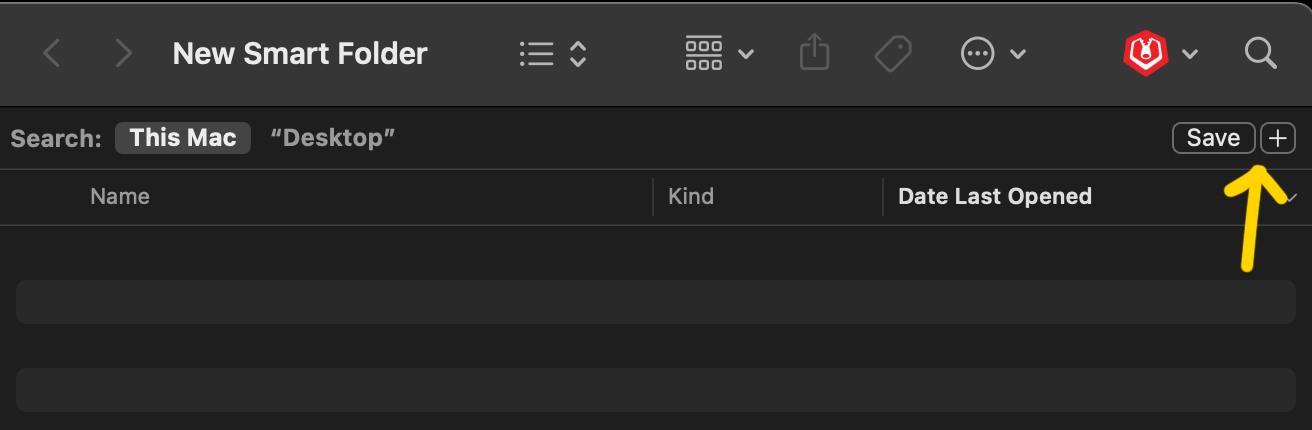The height and width of the screenshot is (430, 1312).
Task: Click the Group By grid icon
Action: coord(704,53)
